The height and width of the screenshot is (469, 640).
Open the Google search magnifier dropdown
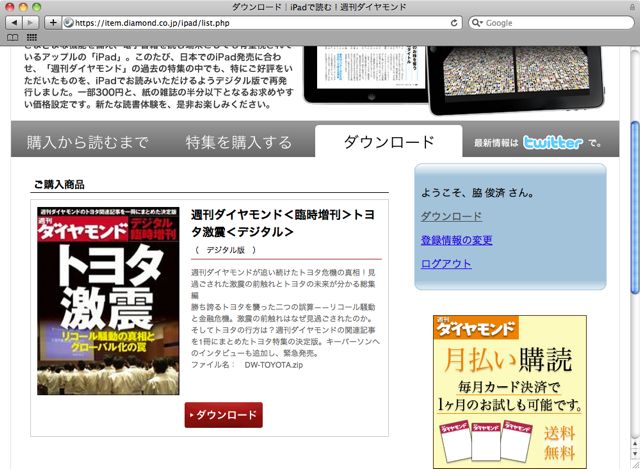[x=477, y=23]
